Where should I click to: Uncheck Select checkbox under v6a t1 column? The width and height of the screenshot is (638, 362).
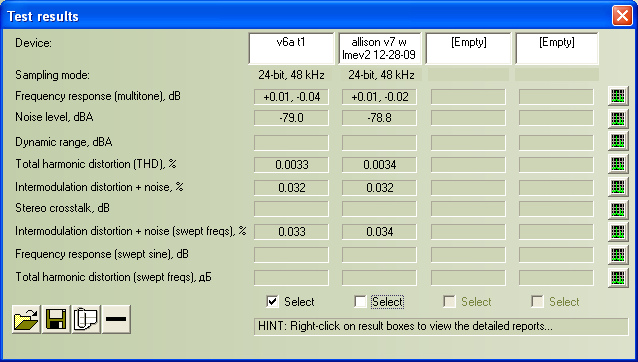(272, 301)
